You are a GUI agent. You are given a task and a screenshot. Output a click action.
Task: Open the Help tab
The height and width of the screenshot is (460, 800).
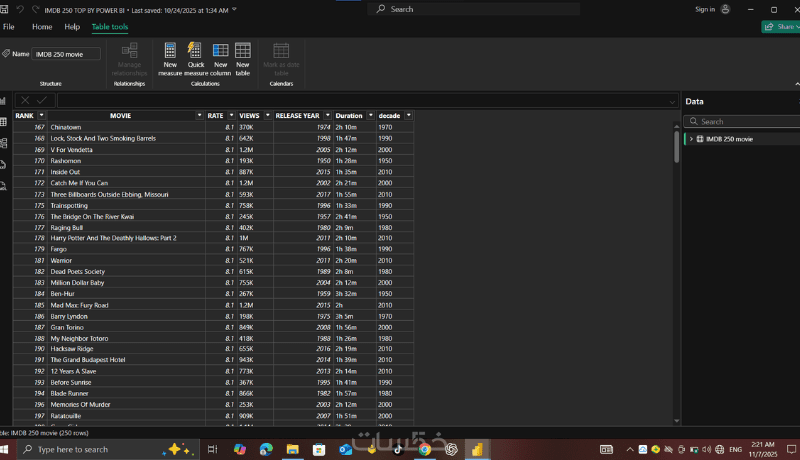point(72,27)
